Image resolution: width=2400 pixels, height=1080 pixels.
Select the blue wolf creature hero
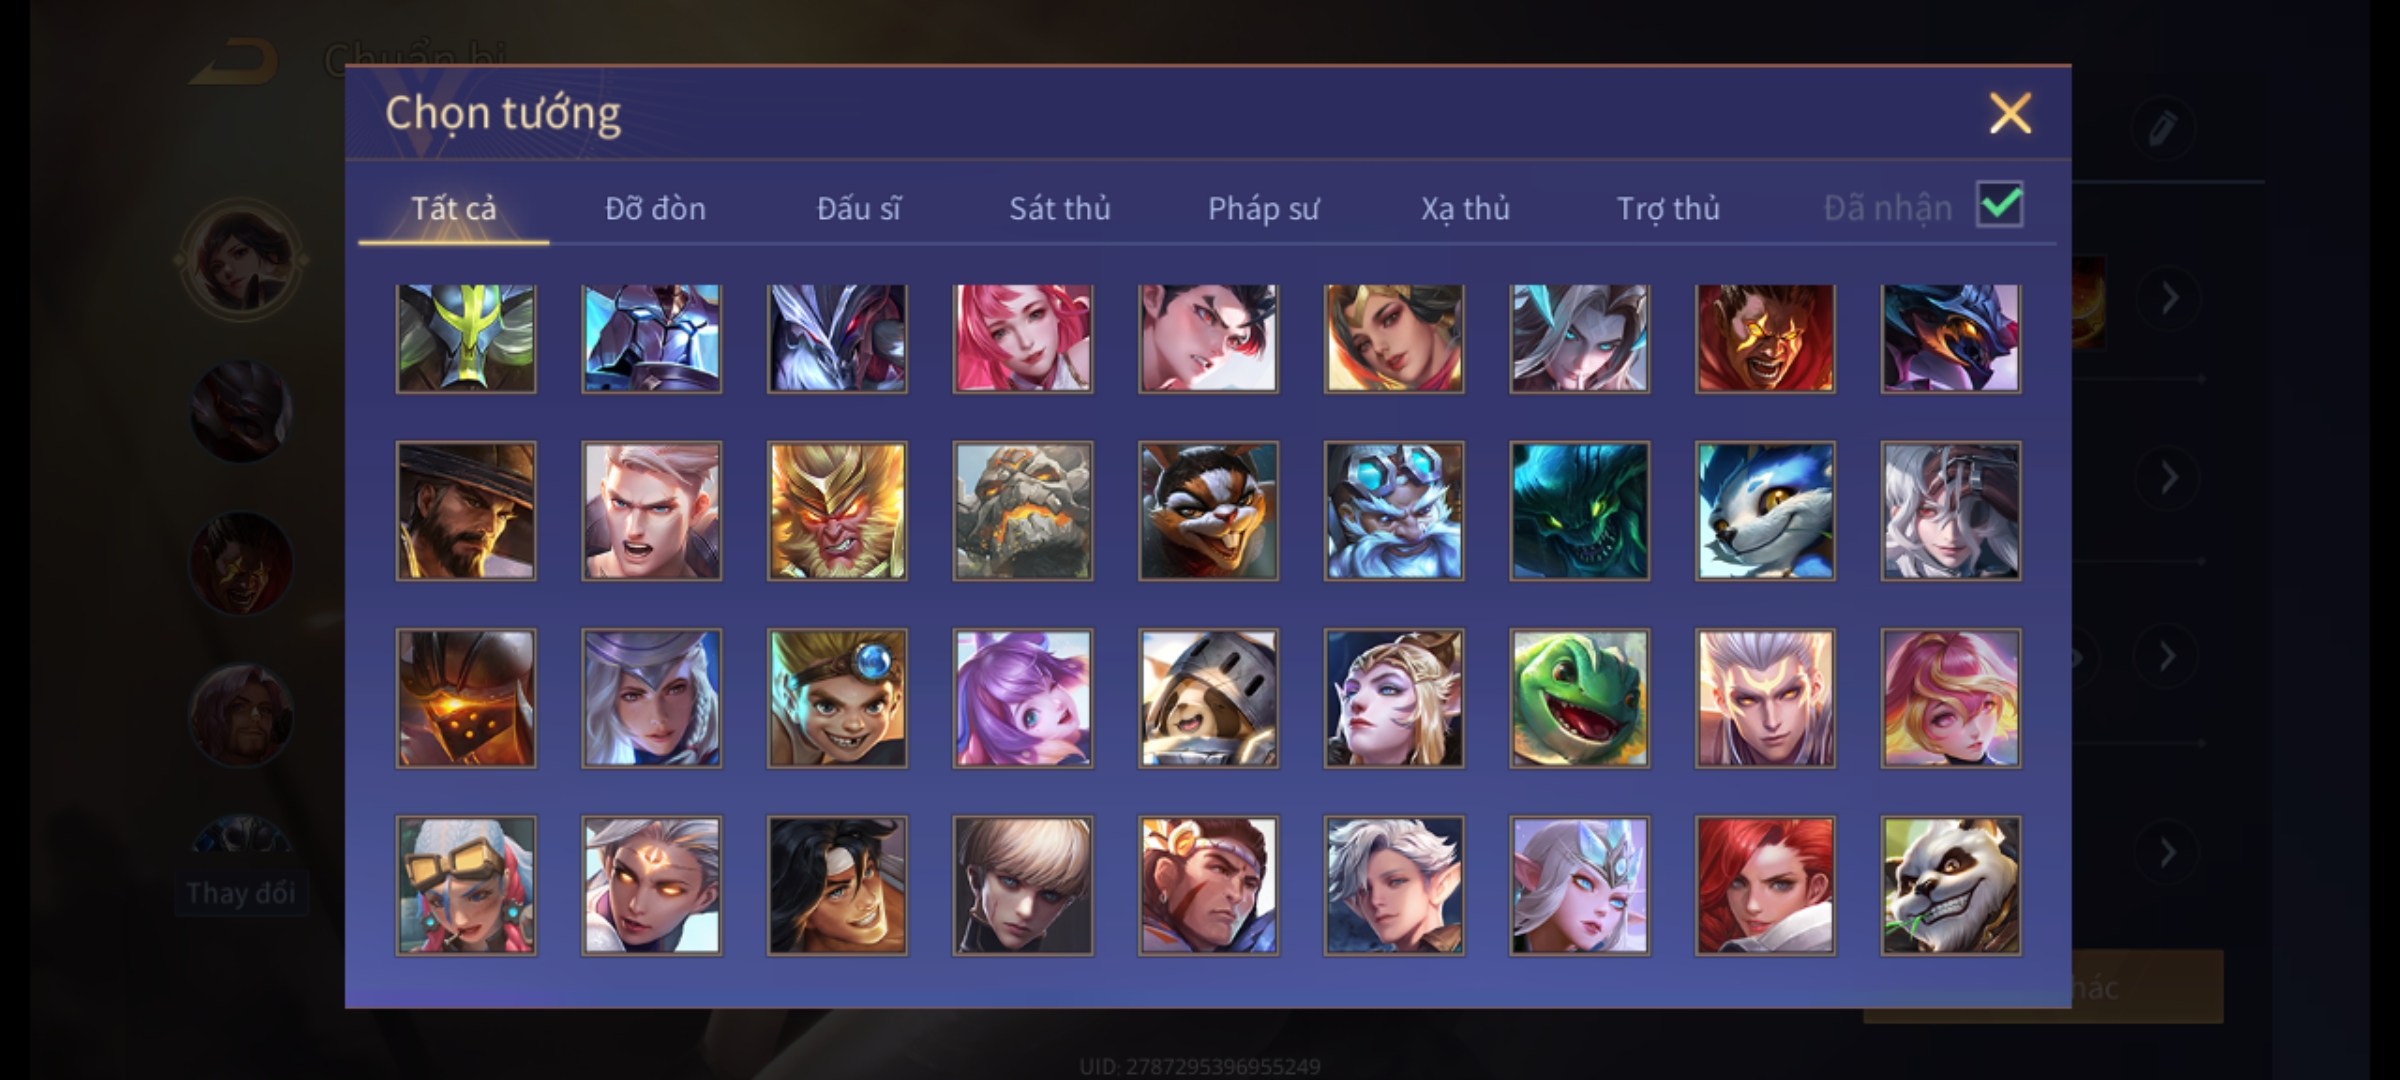(1765, 511)
